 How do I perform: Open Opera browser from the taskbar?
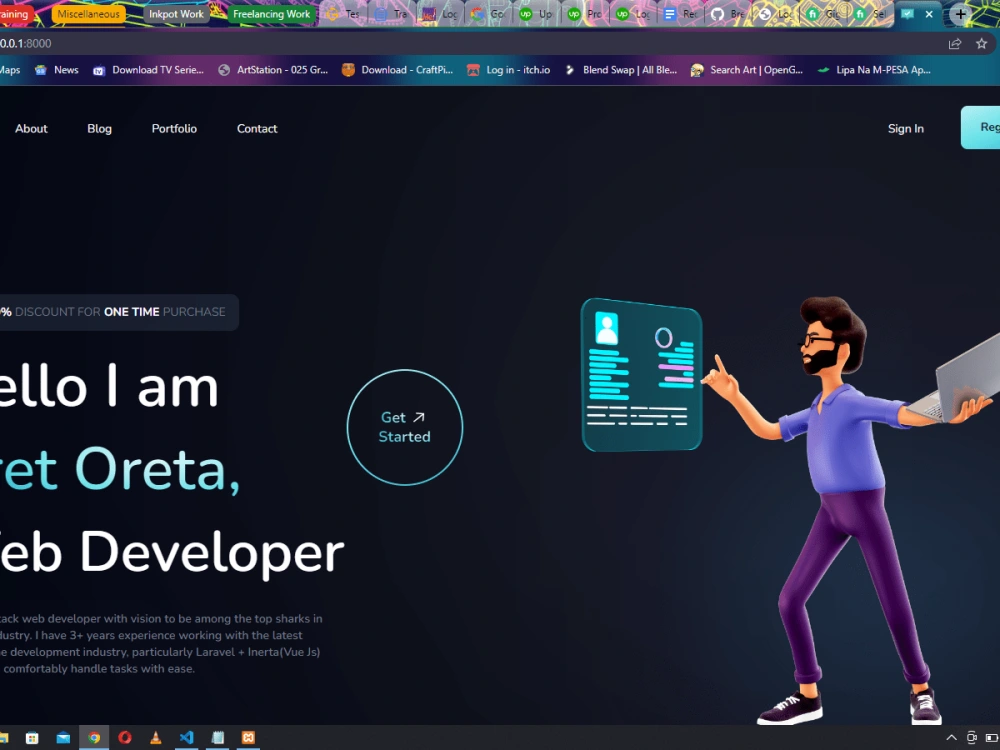pos(125,738)
